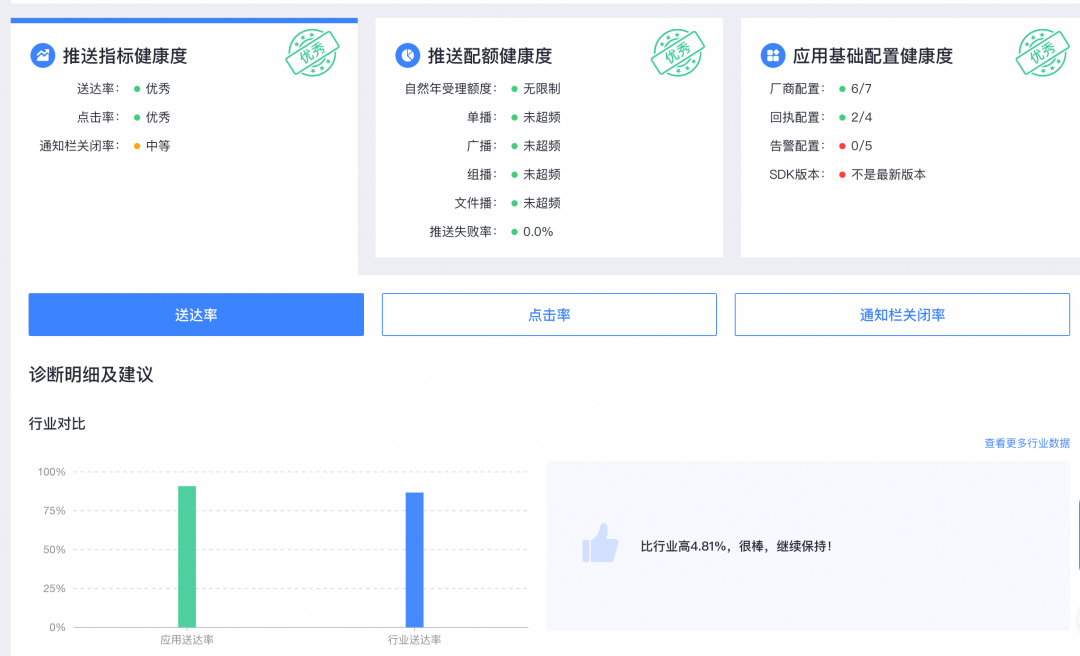Select the 推送配额健康度 card title
1080x656 pixels.
tap(490, 56)
